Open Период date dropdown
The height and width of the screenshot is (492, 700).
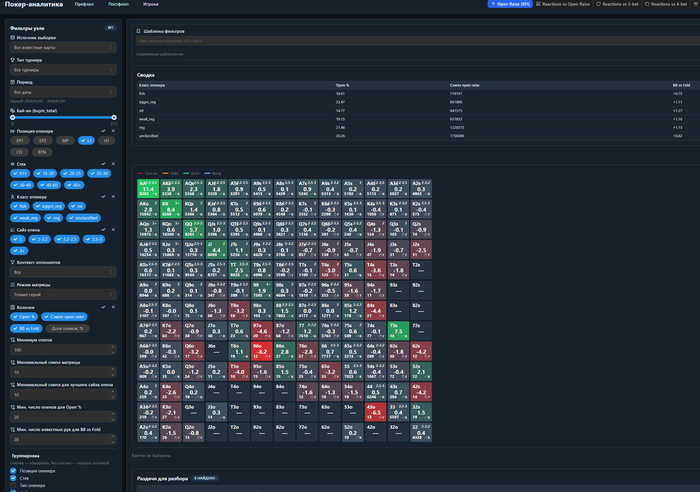click(63, 92)
